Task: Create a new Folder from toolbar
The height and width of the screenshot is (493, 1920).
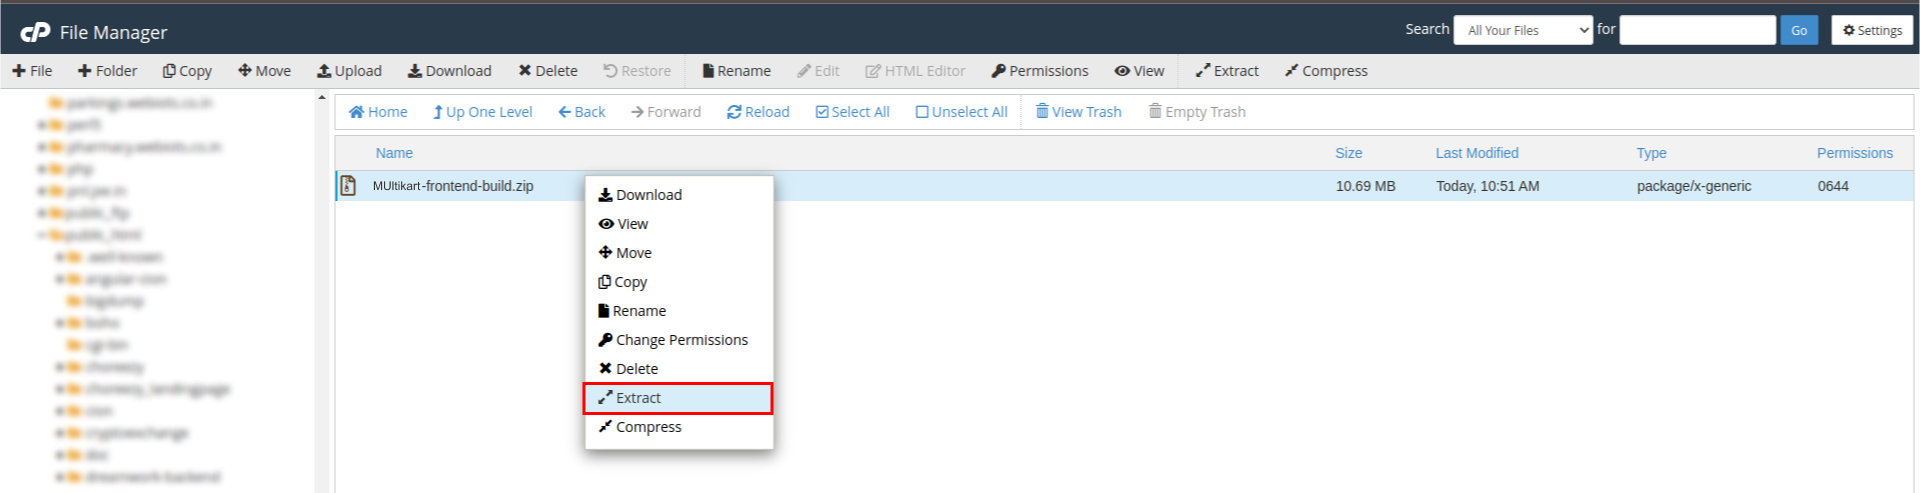Action: coord(107,71)
